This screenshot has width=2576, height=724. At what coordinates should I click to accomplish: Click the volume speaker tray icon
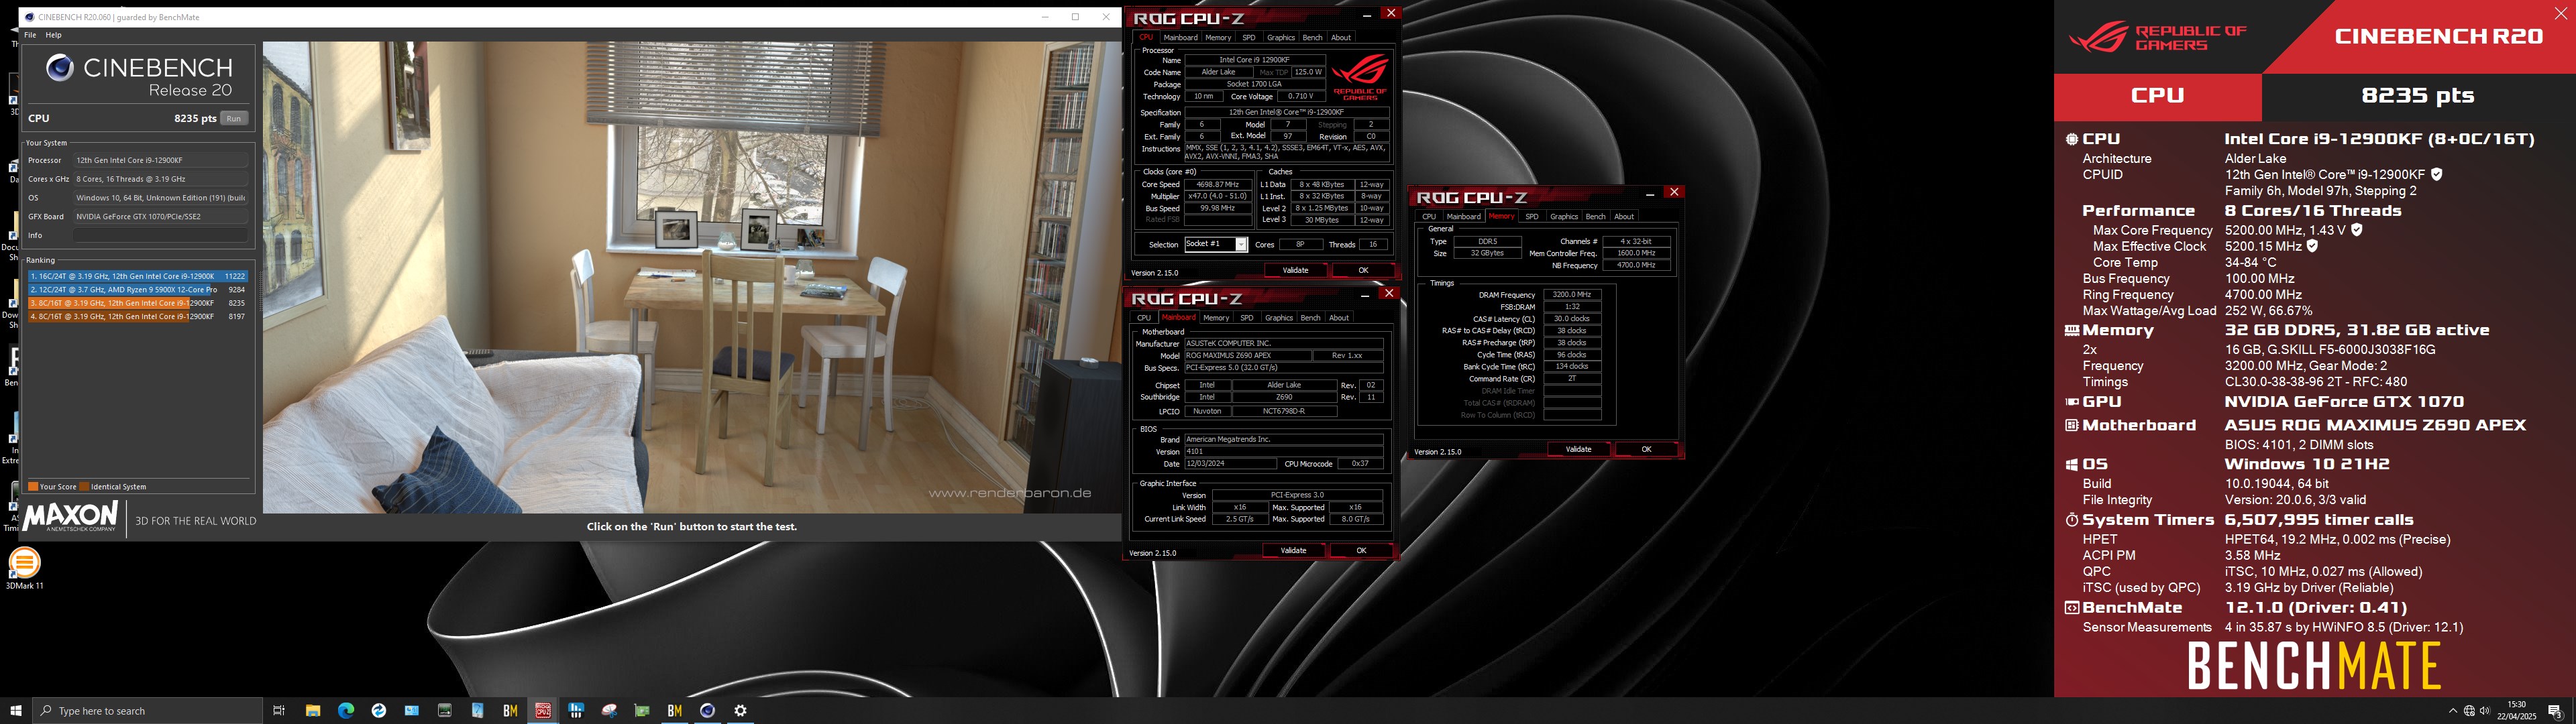tap(2485, 711)
